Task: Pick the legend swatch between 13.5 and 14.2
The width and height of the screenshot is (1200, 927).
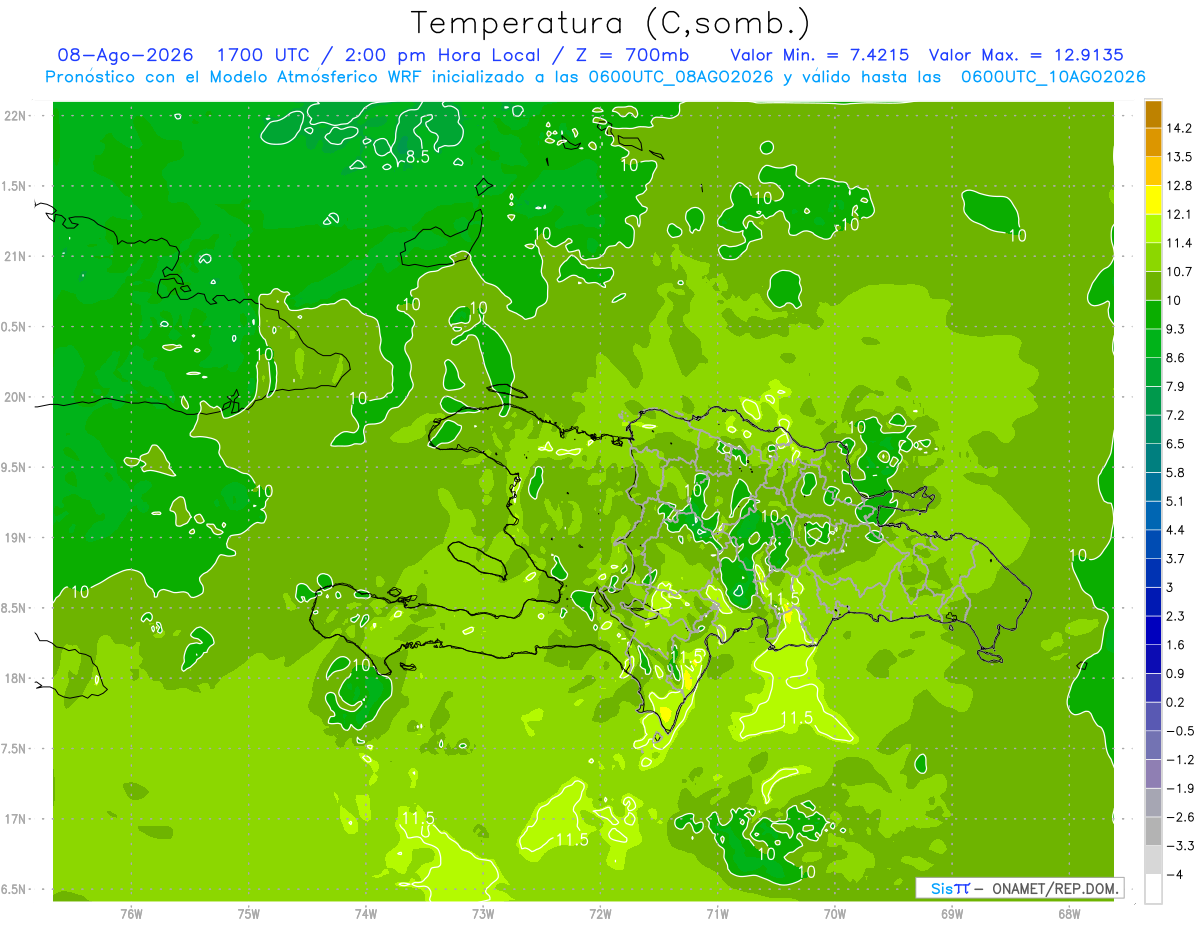Action: coord(1153,142)
